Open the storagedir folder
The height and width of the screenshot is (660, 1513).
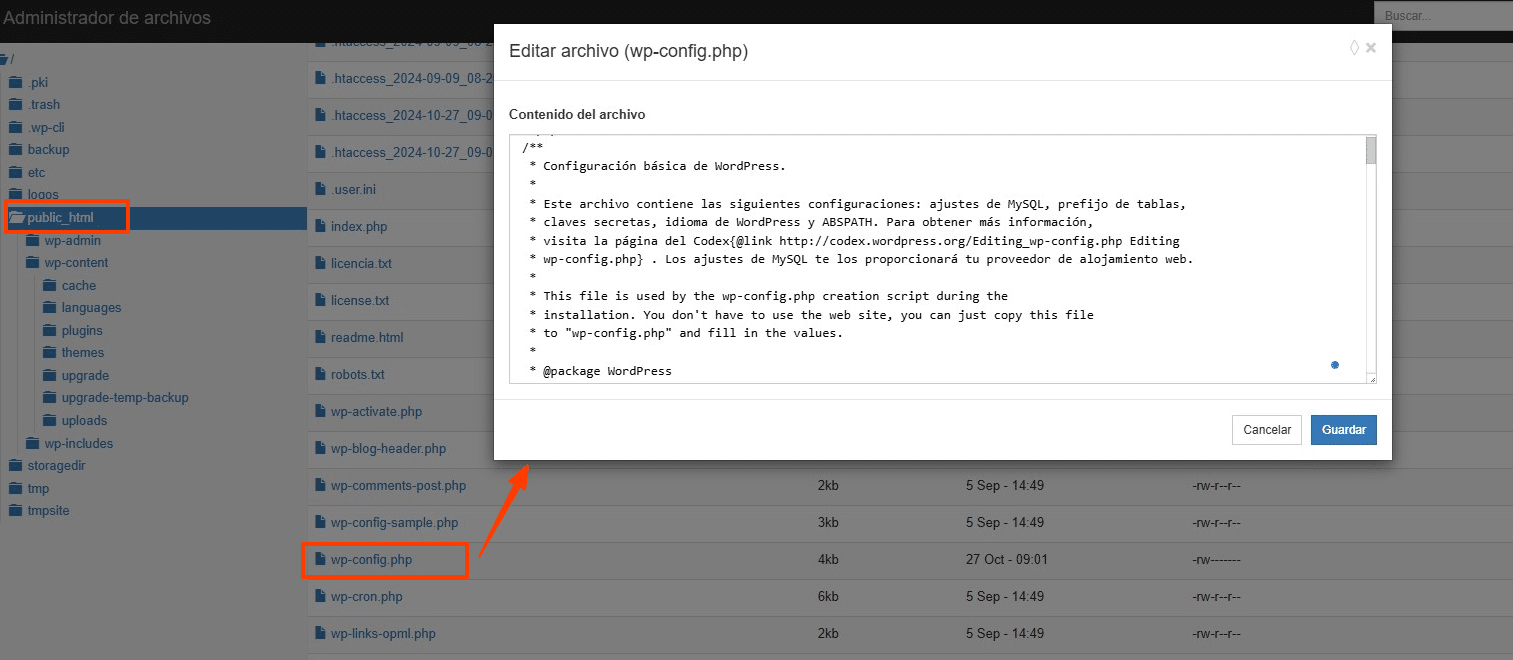tap(48, 466)
